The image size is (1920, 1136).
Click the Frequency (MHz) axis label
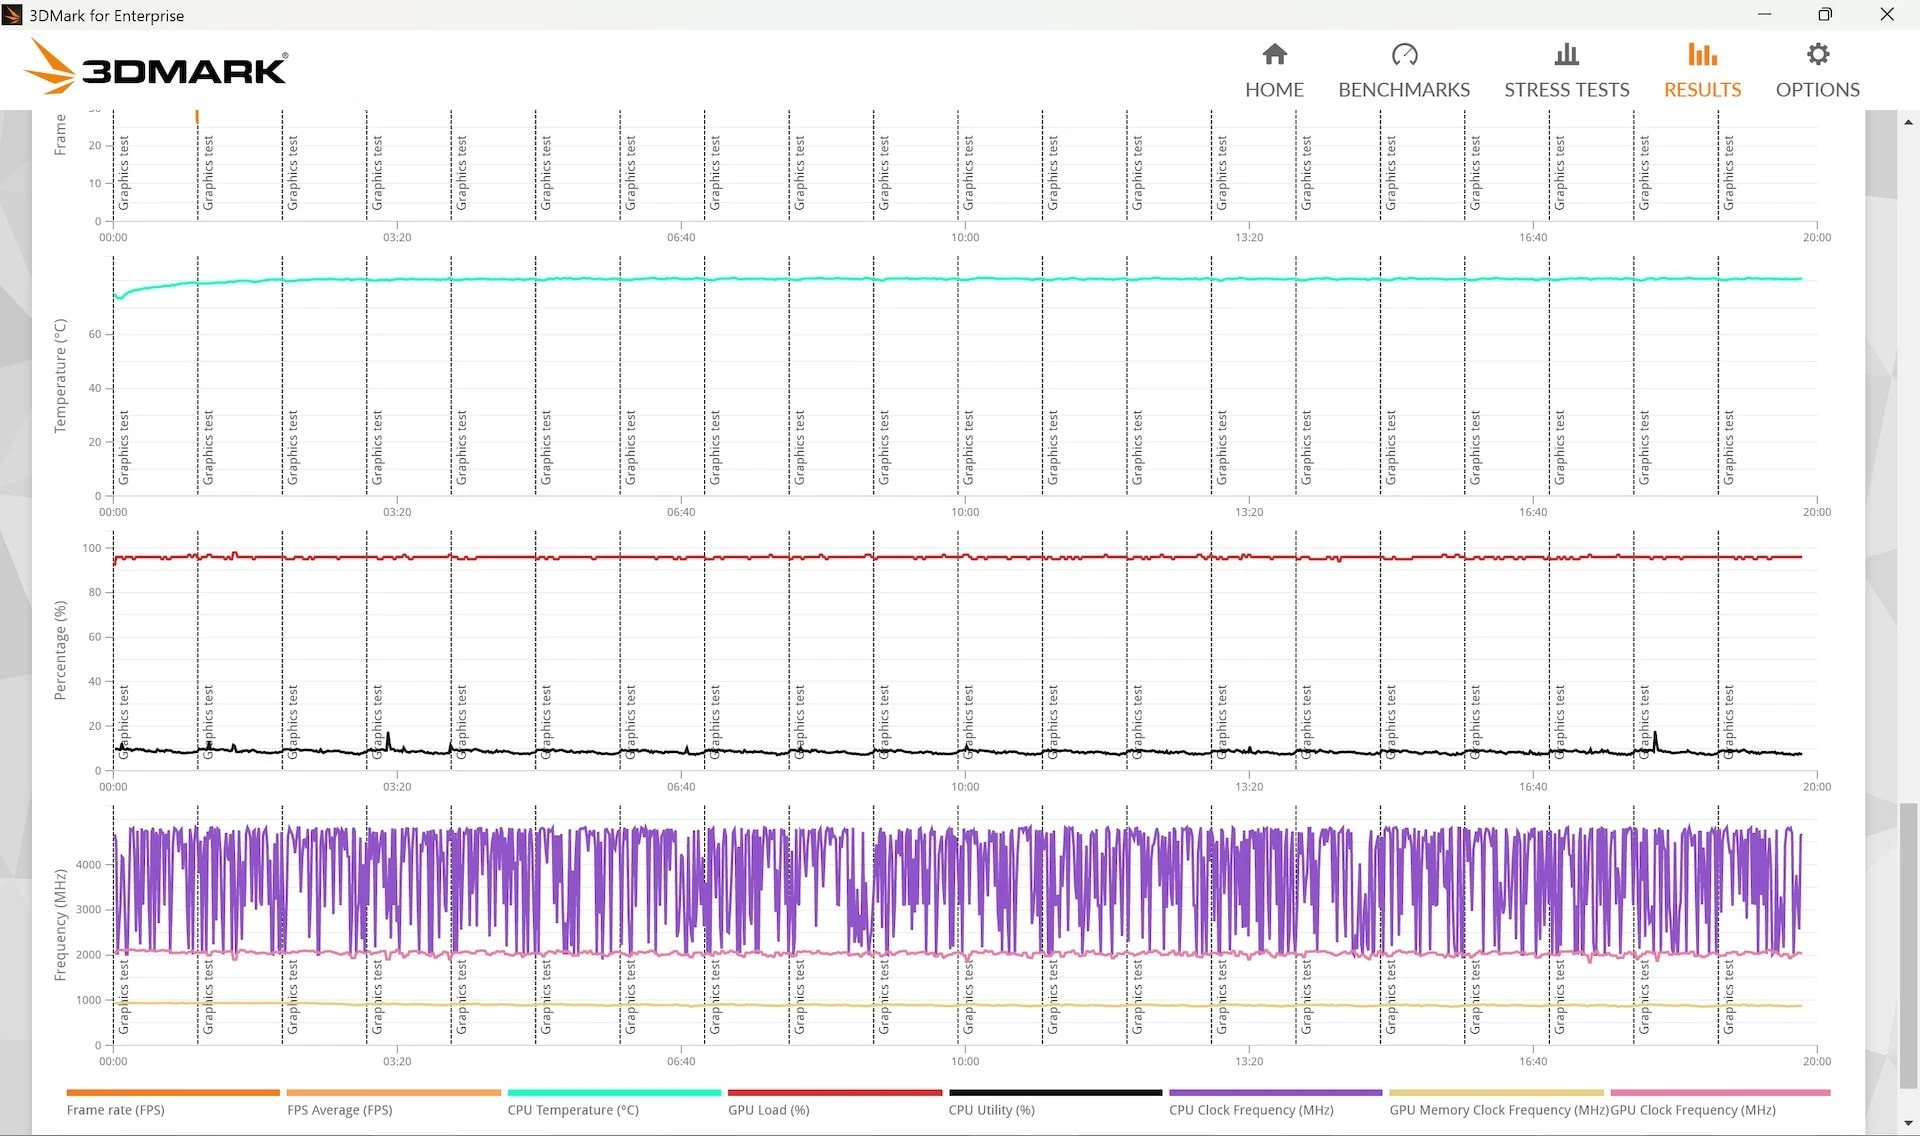[60, 925]
